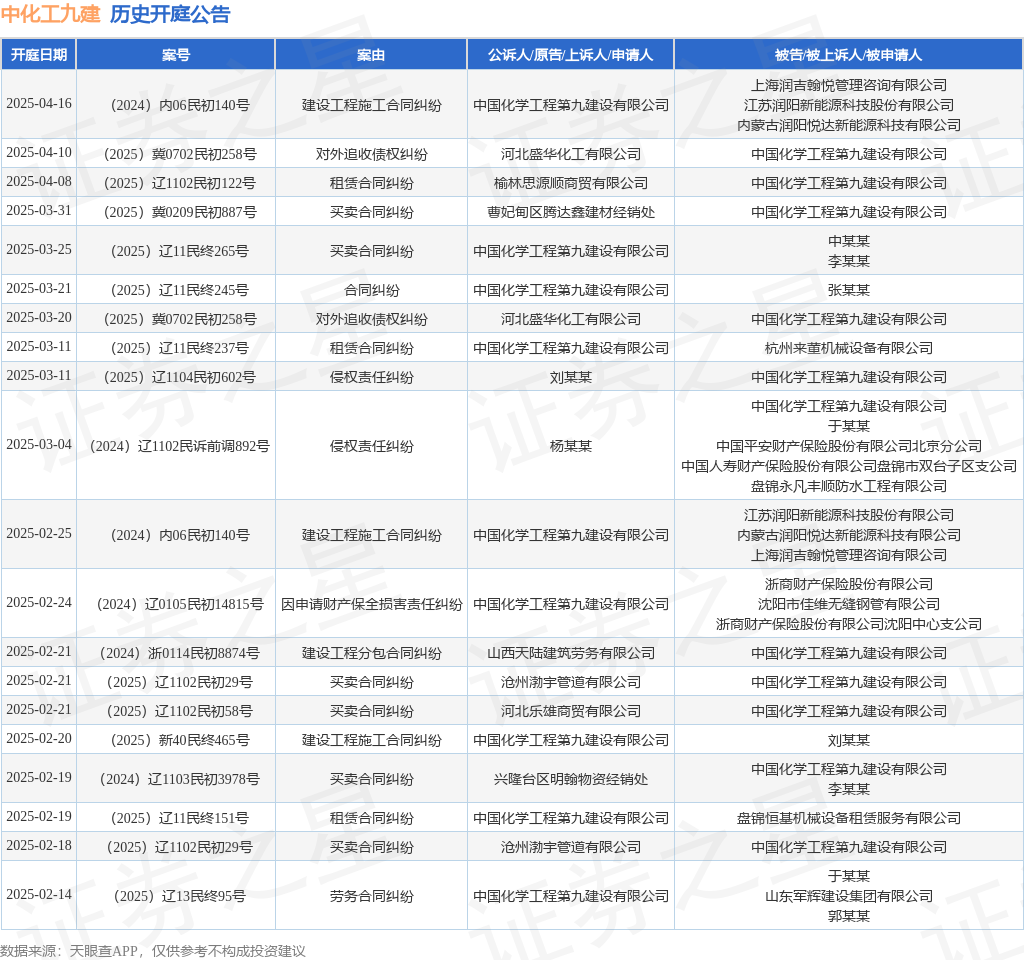1024x960 pixels.
Task: Click the 中化工九建 title text
Action: 50,14
